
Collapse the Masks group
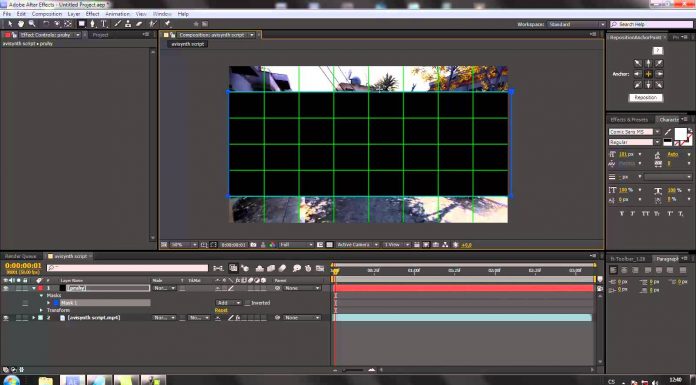click(x=41, y=295)
